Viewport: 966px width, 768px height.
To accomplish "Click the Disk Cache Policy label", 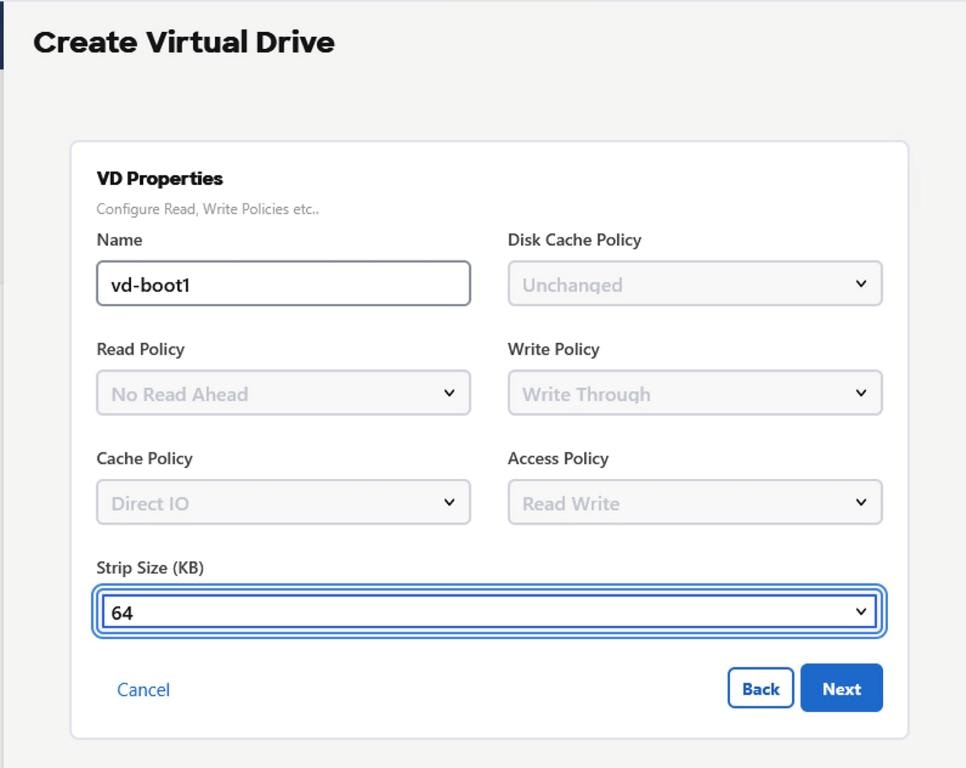I will tap(574, 240).
